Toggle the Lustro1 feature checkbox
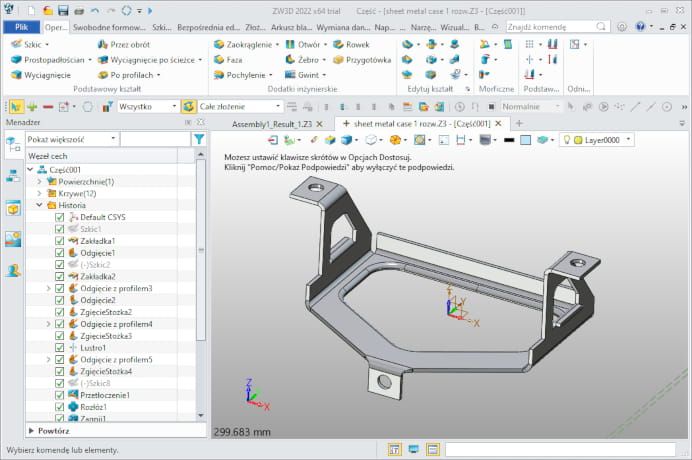 click(x=59, y=348)
